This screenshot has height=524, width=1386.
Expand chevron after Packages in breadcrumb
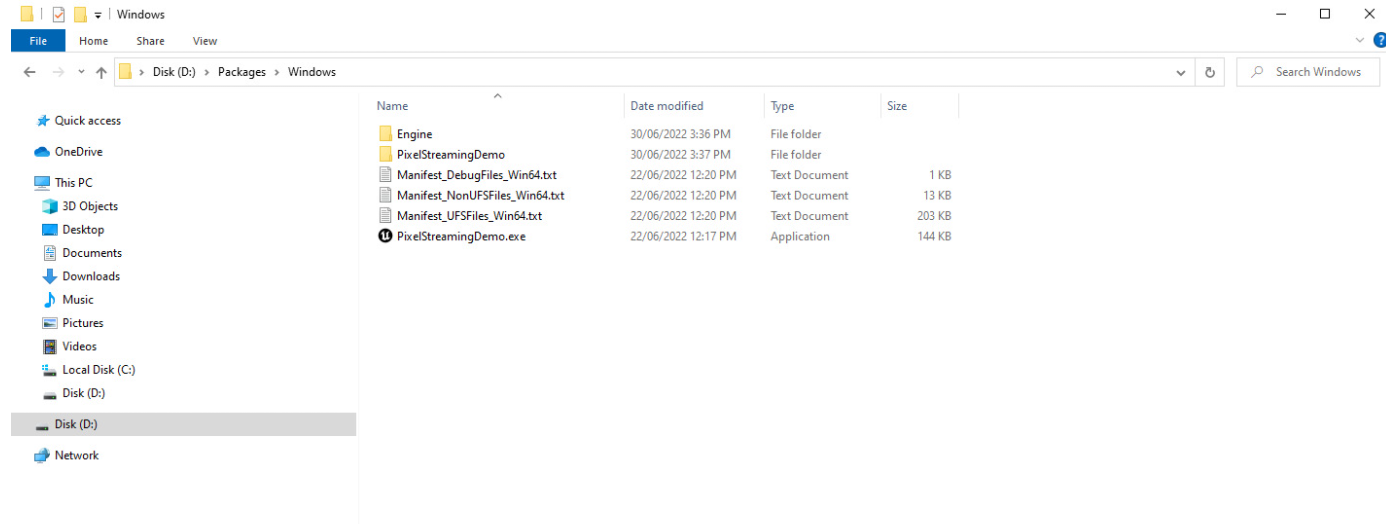(x=277, y=72)
